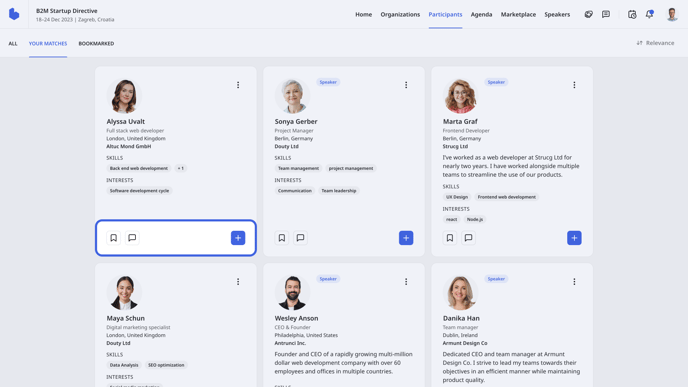Switch to the Bookmarked tab
688x387 pixels.
[96, 43]
